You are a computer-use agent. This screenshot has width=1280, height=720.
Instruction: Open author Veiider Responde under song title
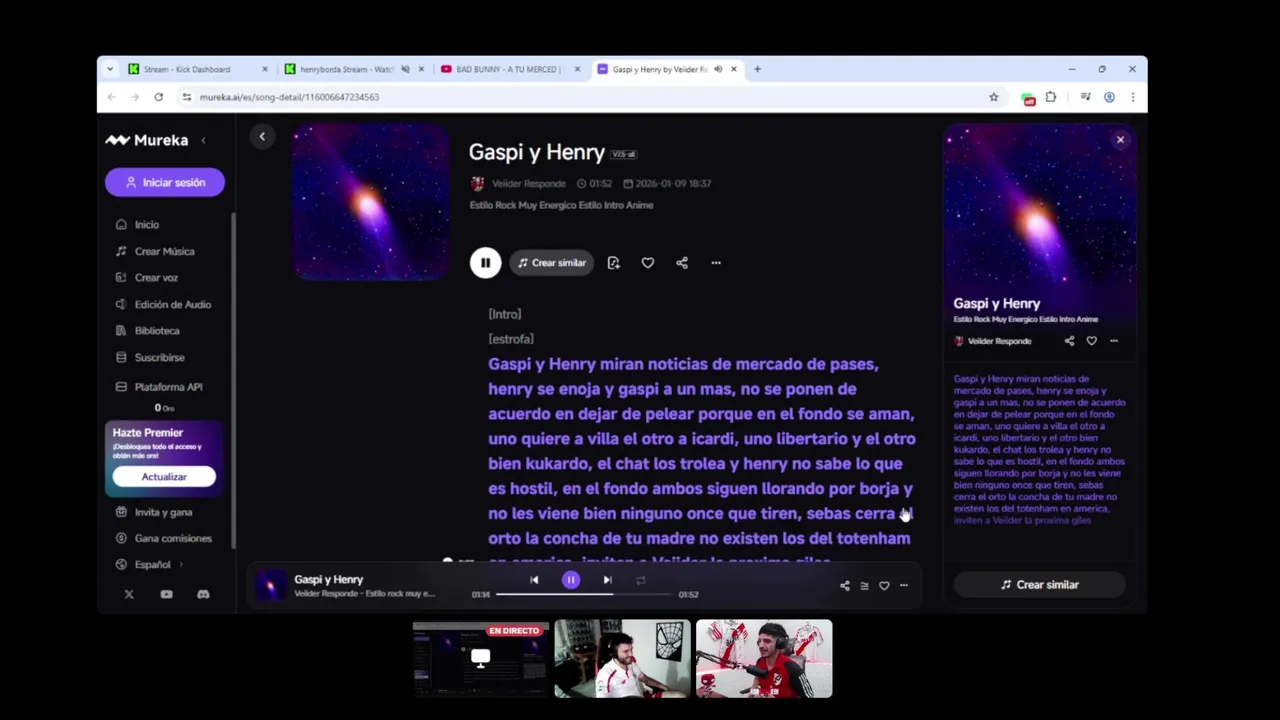coord(520,184)
